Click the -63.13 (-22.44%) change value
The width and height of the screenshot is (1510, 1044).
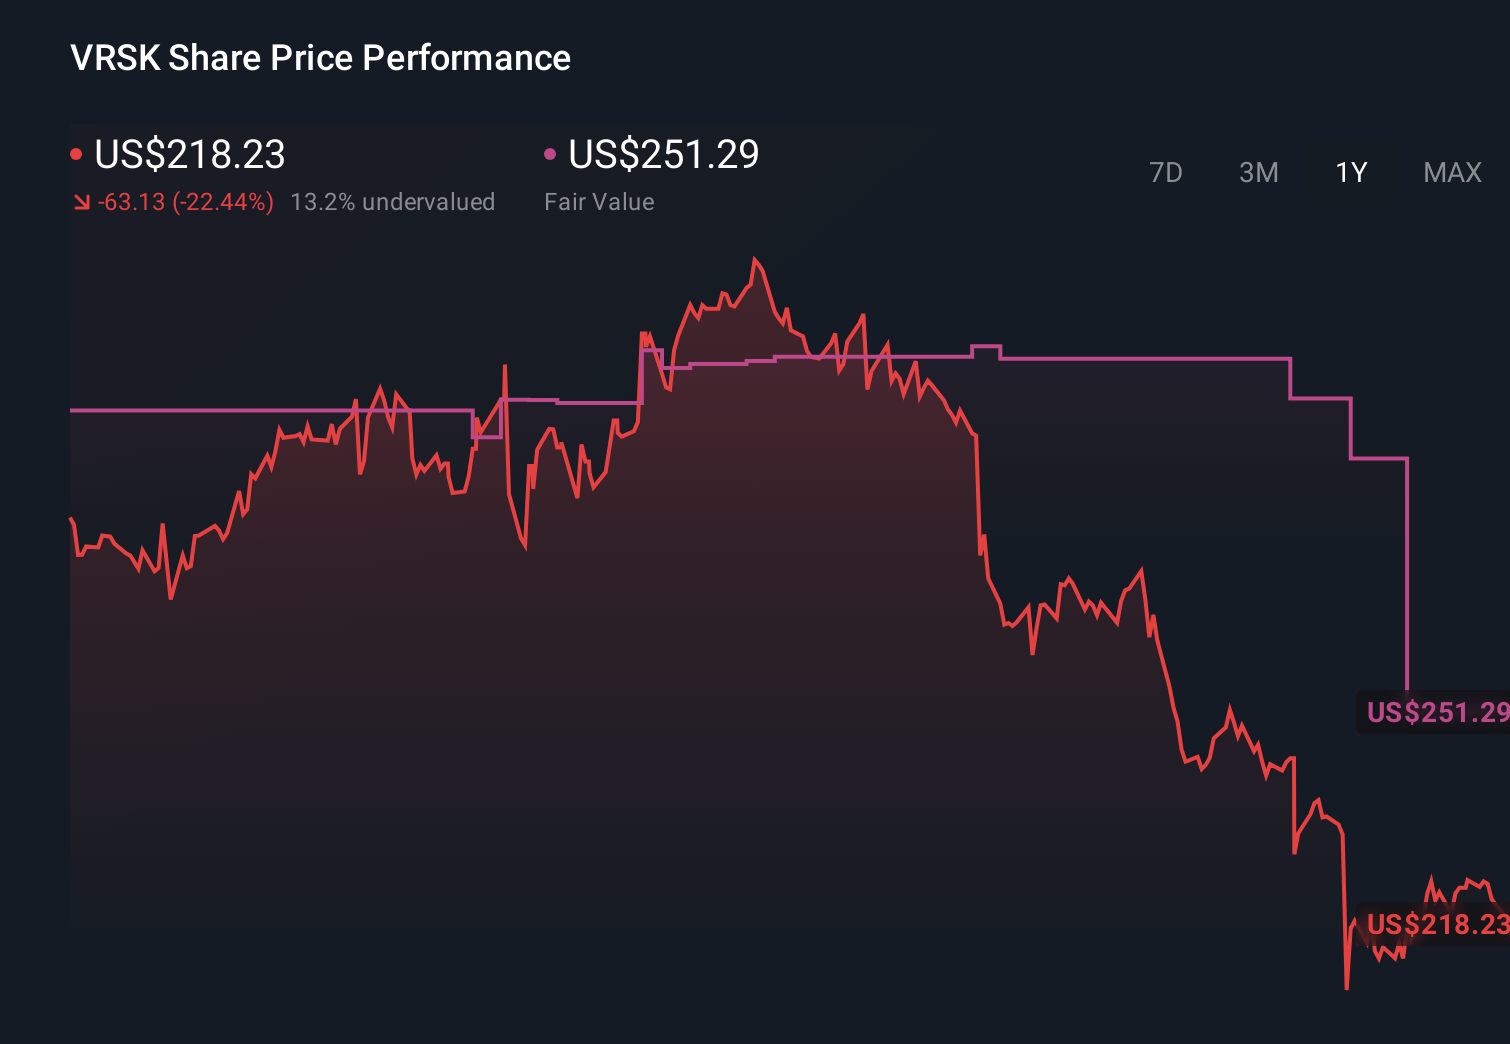coord(185,201)
